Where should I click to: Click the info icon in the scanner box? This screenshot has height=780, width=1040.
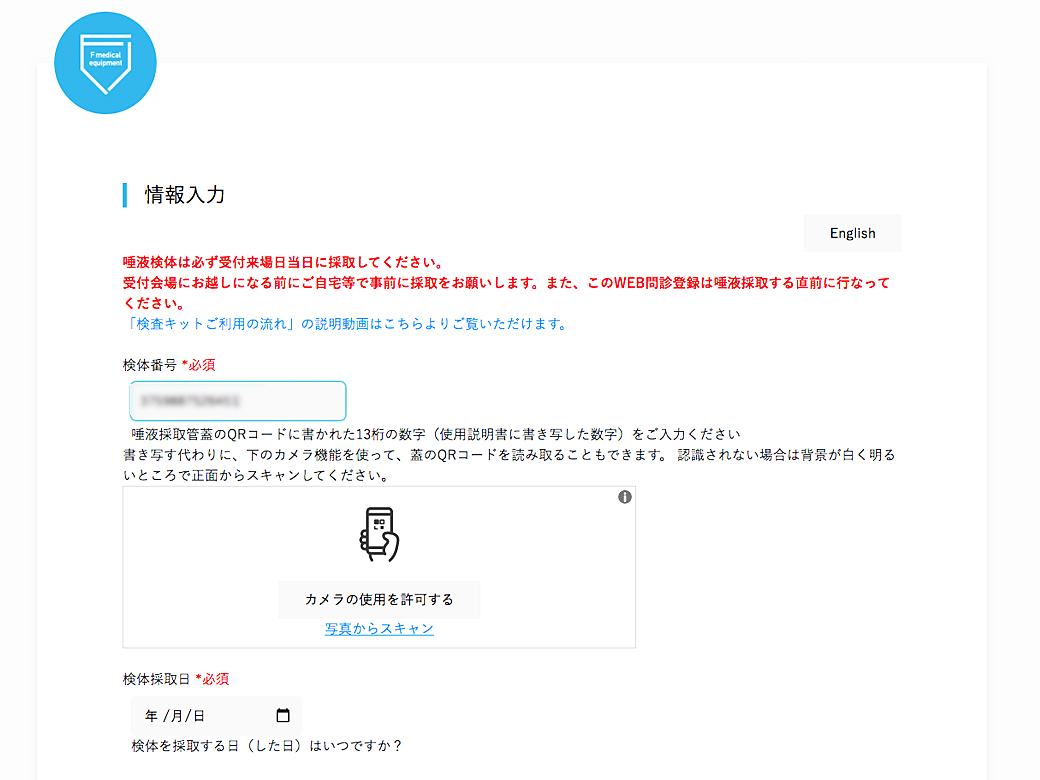tap(625, 497)
